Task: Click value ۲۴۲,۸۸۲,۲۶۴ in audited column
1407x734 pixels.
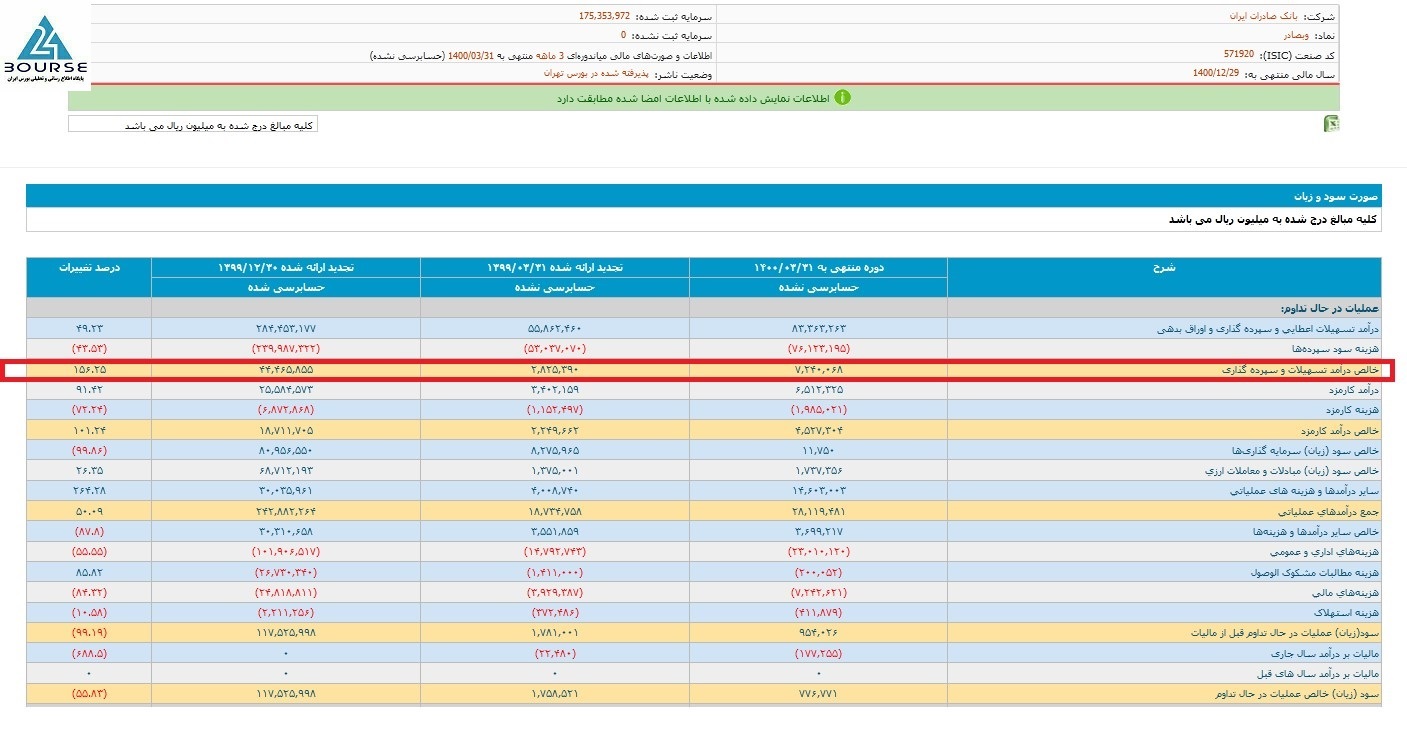Action: [x=286, y=512]
